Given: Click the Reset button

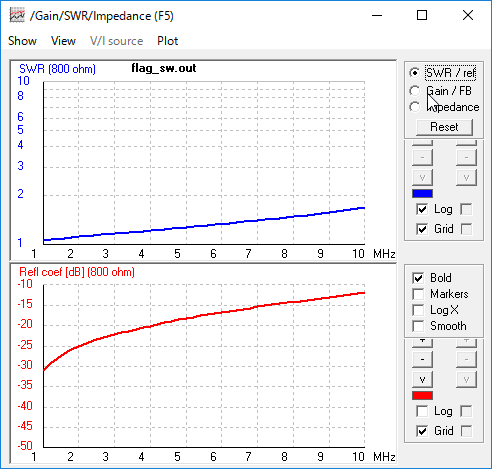Looking at the screenshot, I should 444,127.
